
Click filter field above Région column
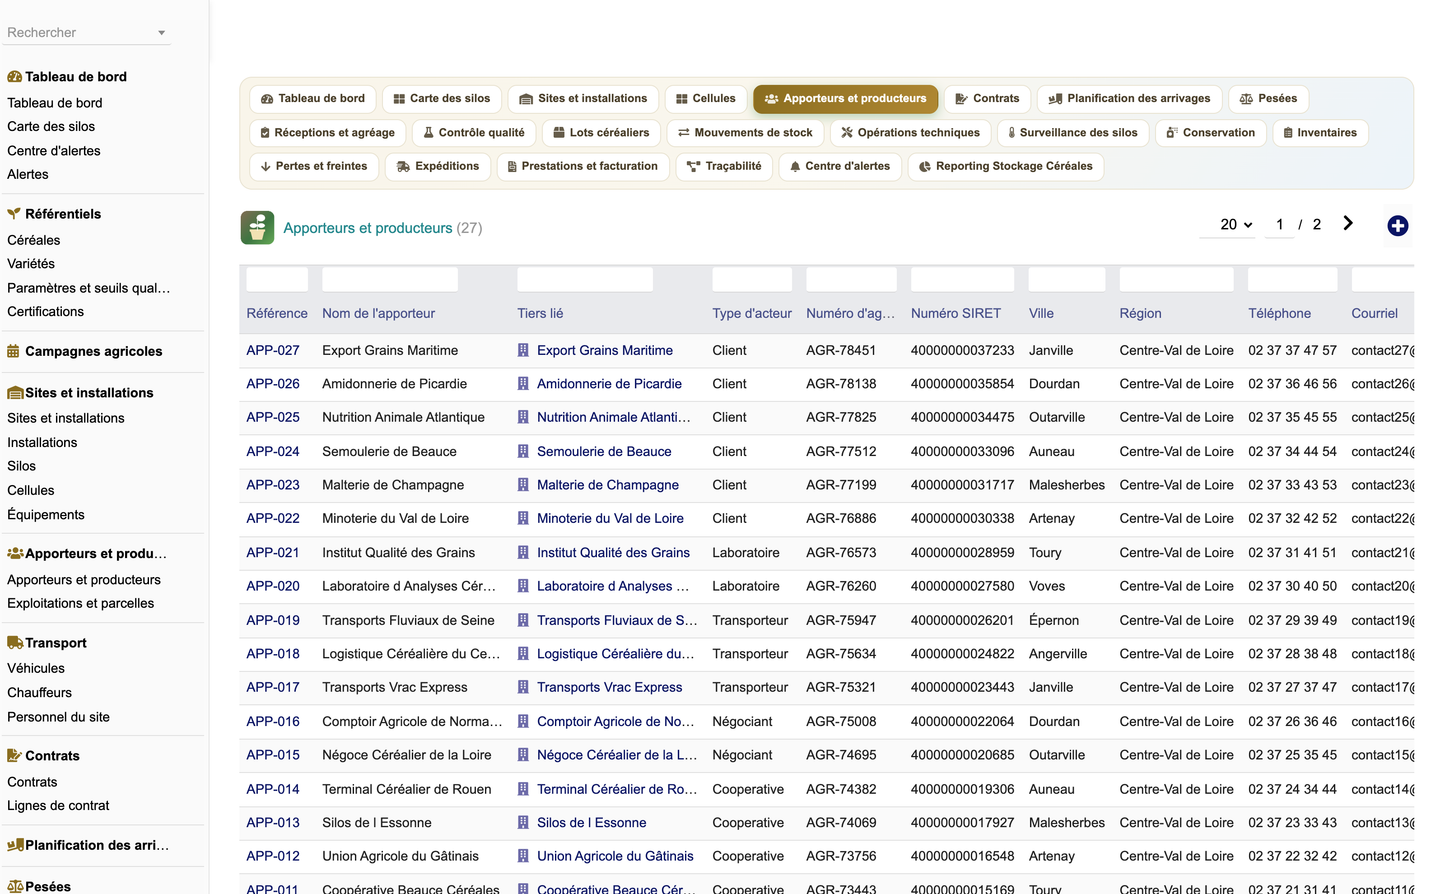[1177, 279]
